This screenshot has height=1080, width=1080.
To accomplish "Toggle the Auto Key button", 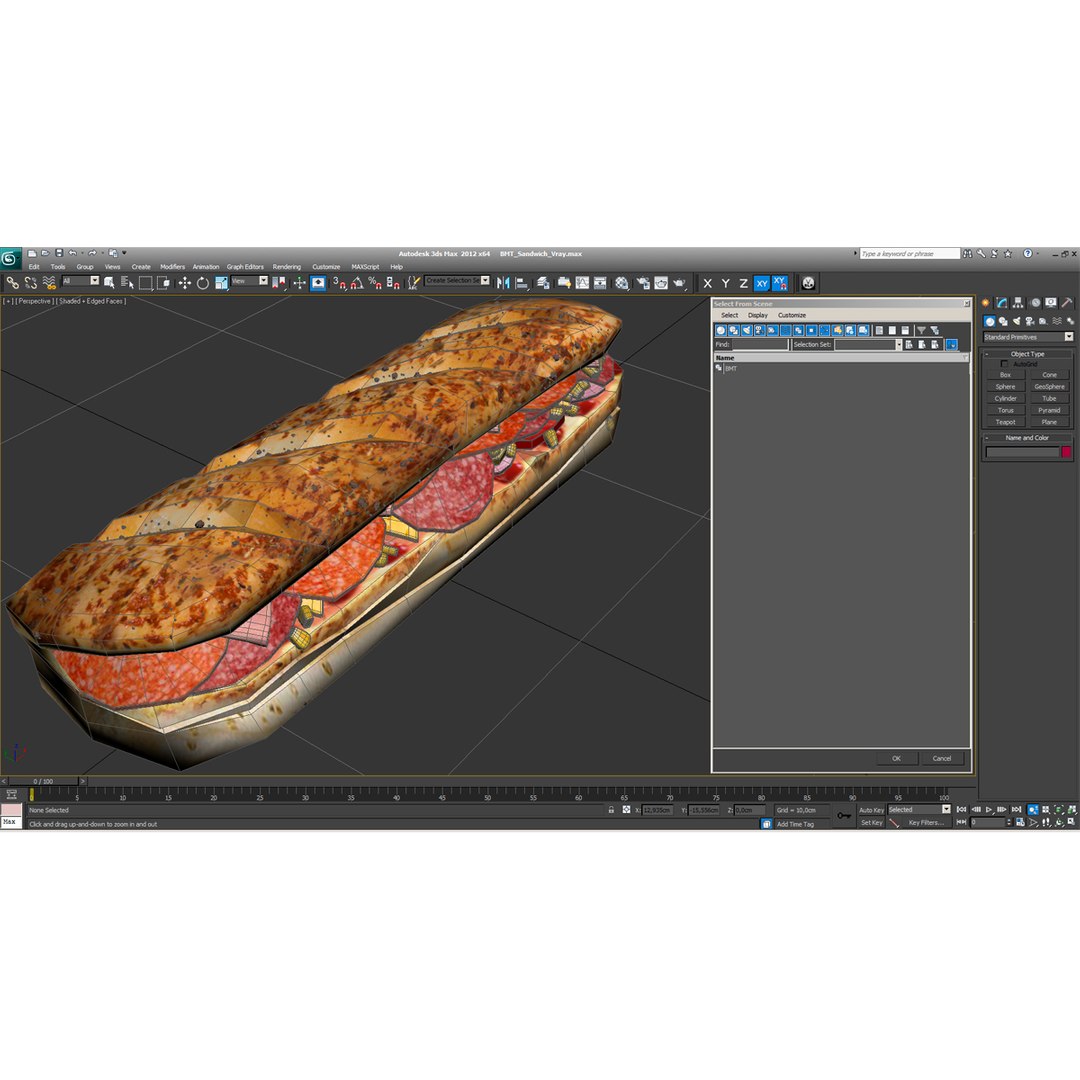I will pyautogui.click(x=871, y=810).
